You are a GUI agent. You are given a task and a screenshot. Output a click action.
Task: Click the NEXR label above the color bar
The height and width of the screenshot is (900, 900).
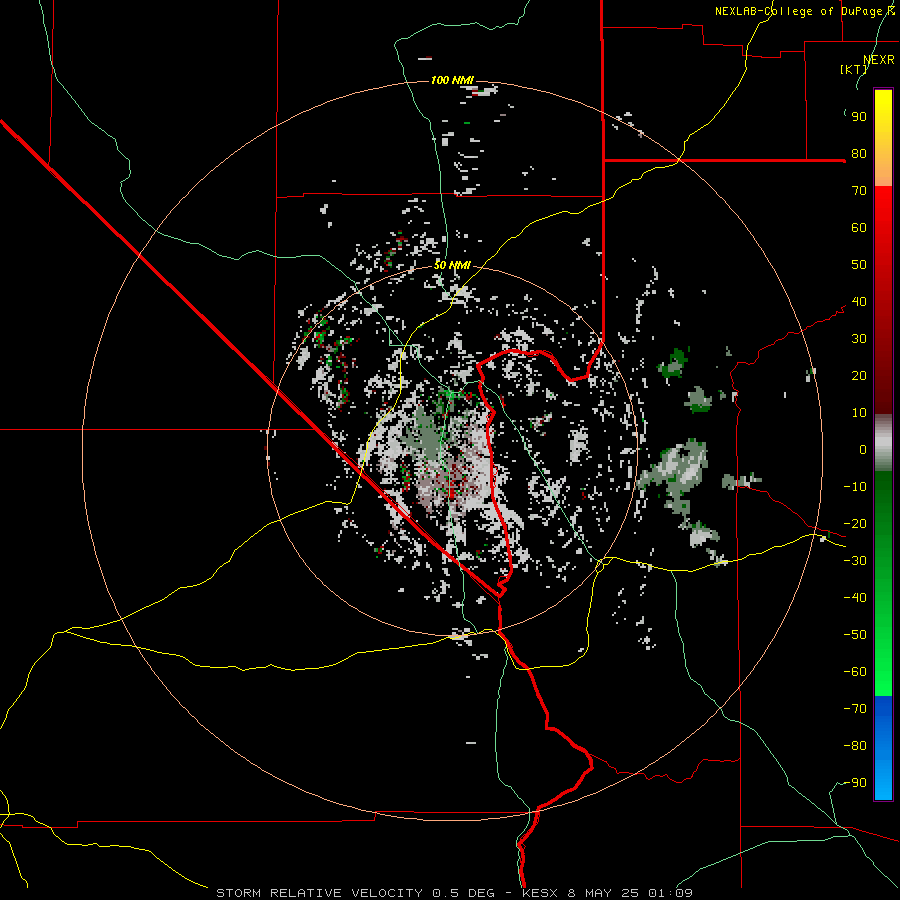click(879, 60)
